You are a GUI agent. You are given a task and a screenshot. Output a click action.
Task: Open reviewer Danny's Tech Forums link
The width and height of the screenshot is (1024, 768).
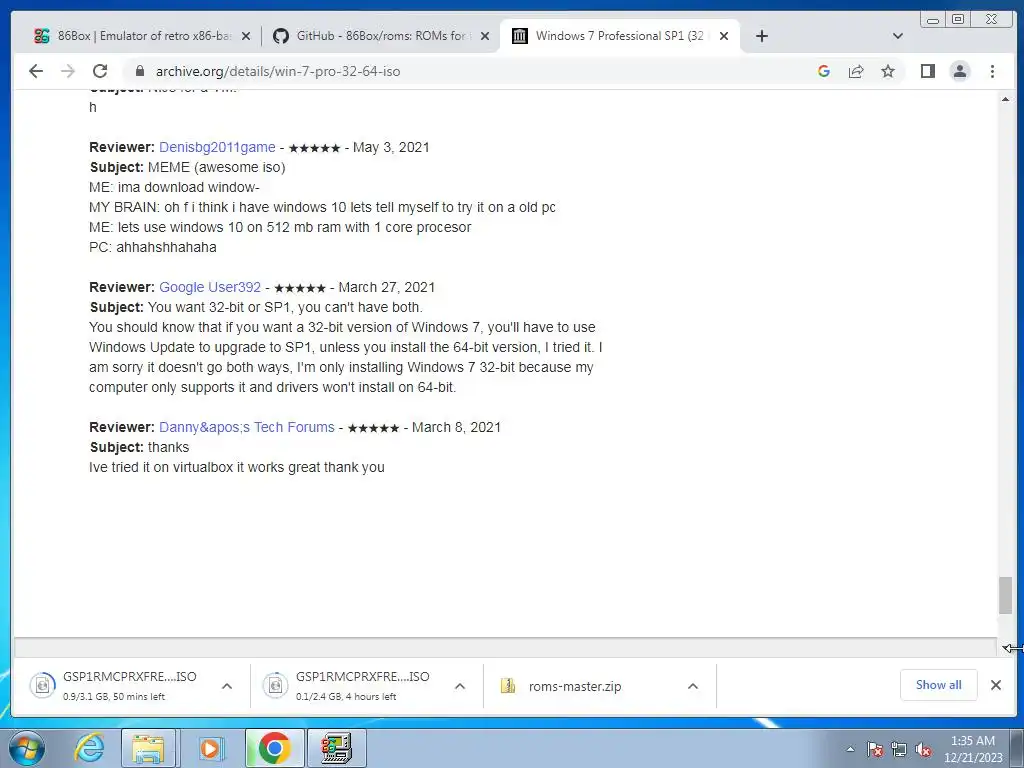pyautogui.click(x=247, y=427)
